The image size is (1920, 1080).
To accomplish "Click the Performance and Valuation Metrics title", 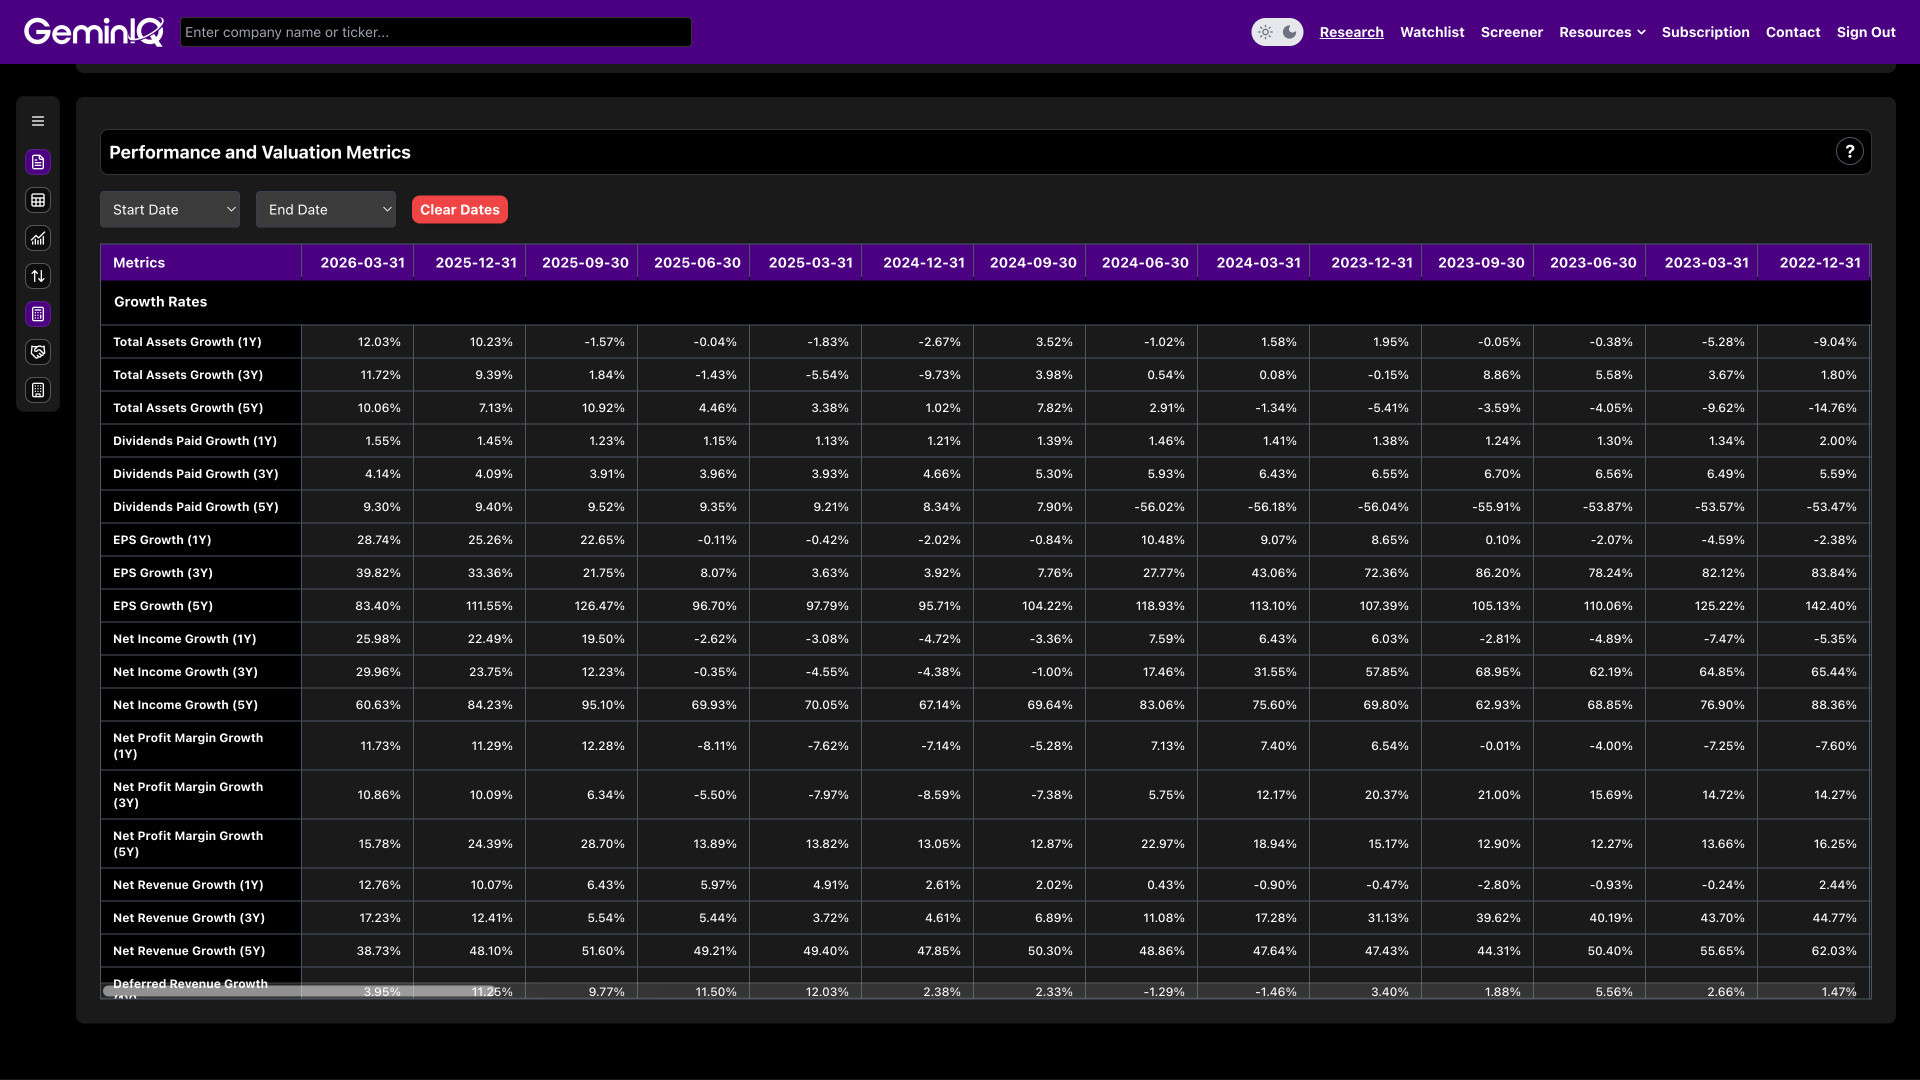I will pyautogui.click(x=260, y=152).
